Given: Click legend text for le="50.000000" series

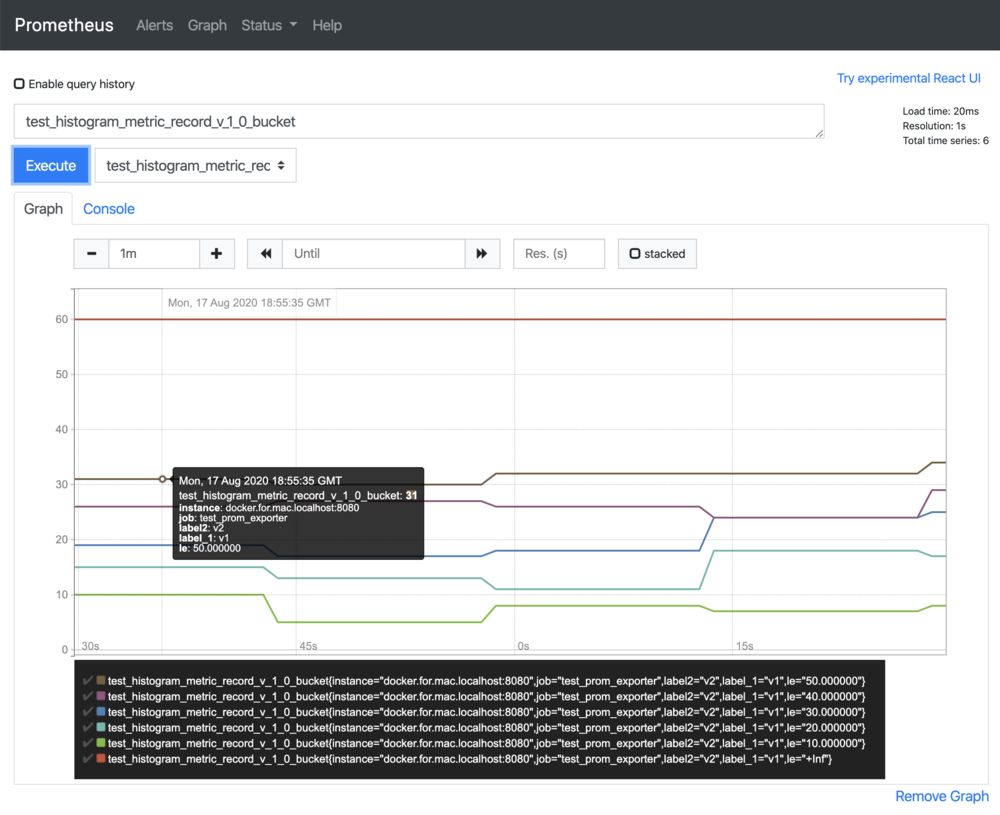Looking at the screenshot, I should [487, 681].
